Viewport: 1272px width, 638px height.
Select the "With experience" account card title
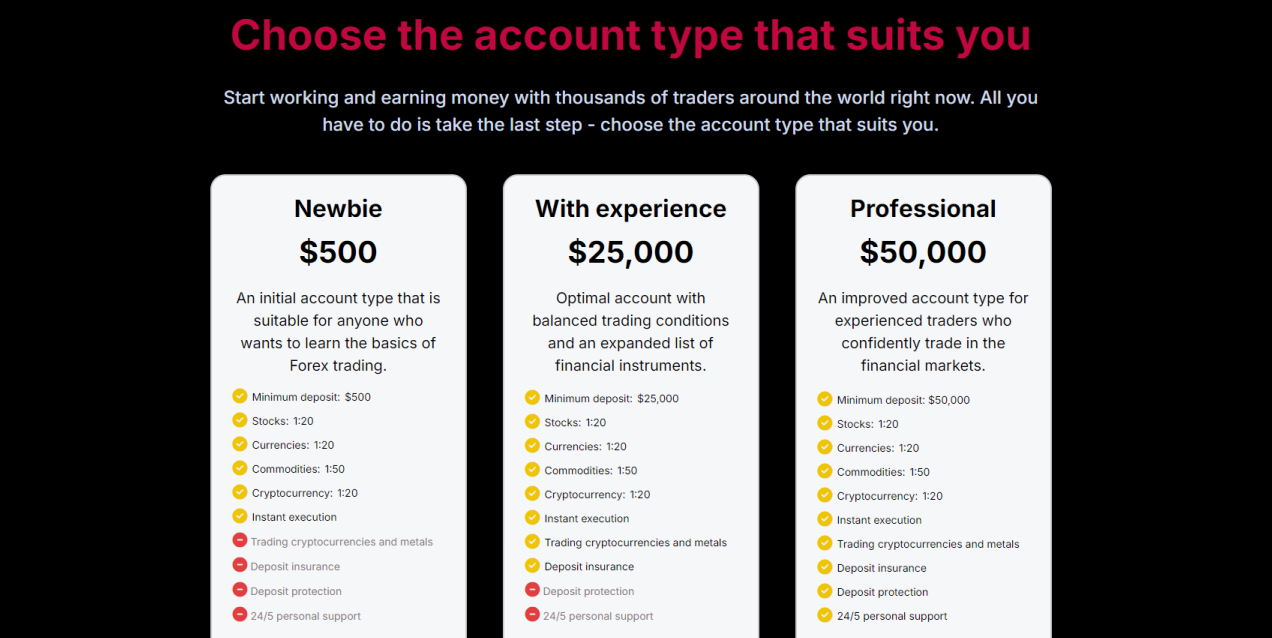[631, 209]
